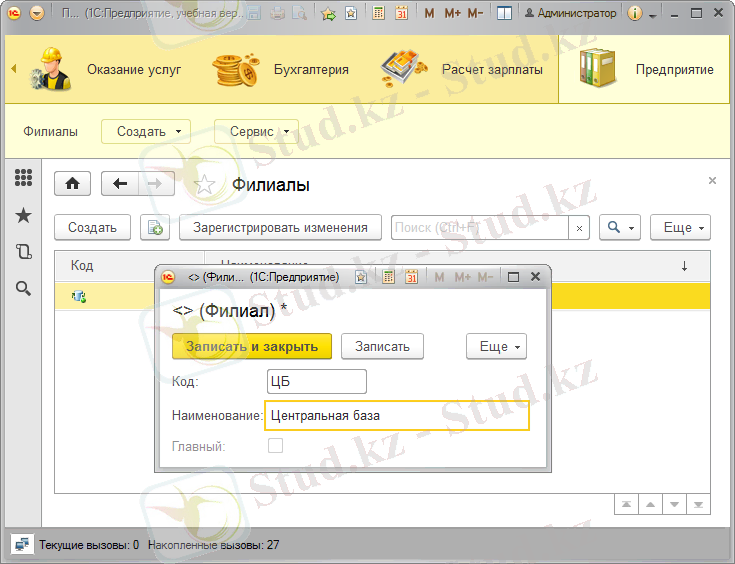The width and height of the screenshot is (735, 564).
Task: Open calculator icon in Филиал dialog
Action: pyautogui.click(x=388, y=277)
